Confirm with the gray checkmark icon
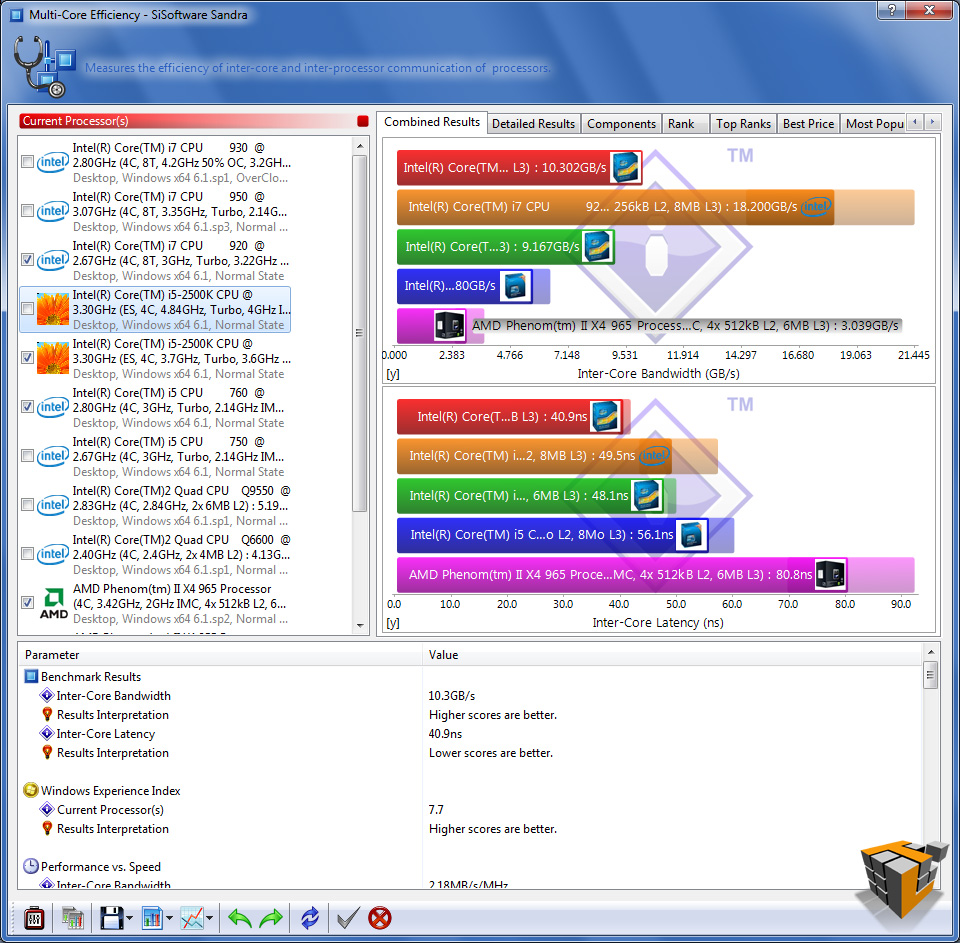The image size is (960, 943). click(348, 918)
